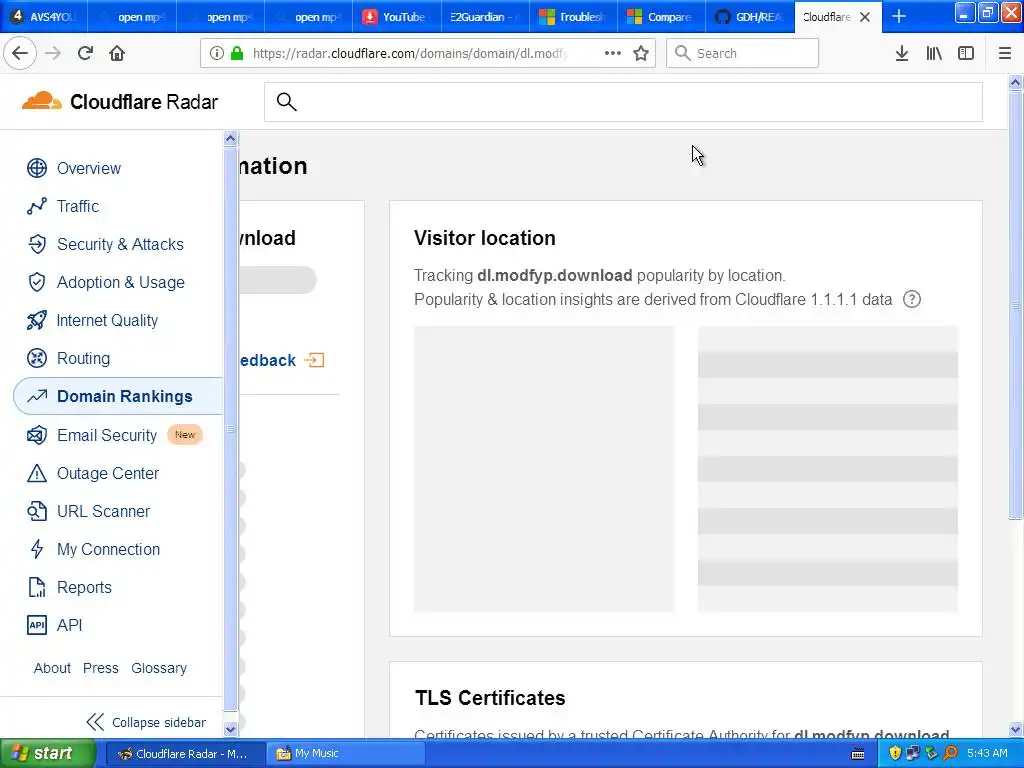Open the About link
Screen dimensions: 1024x768
52,668
